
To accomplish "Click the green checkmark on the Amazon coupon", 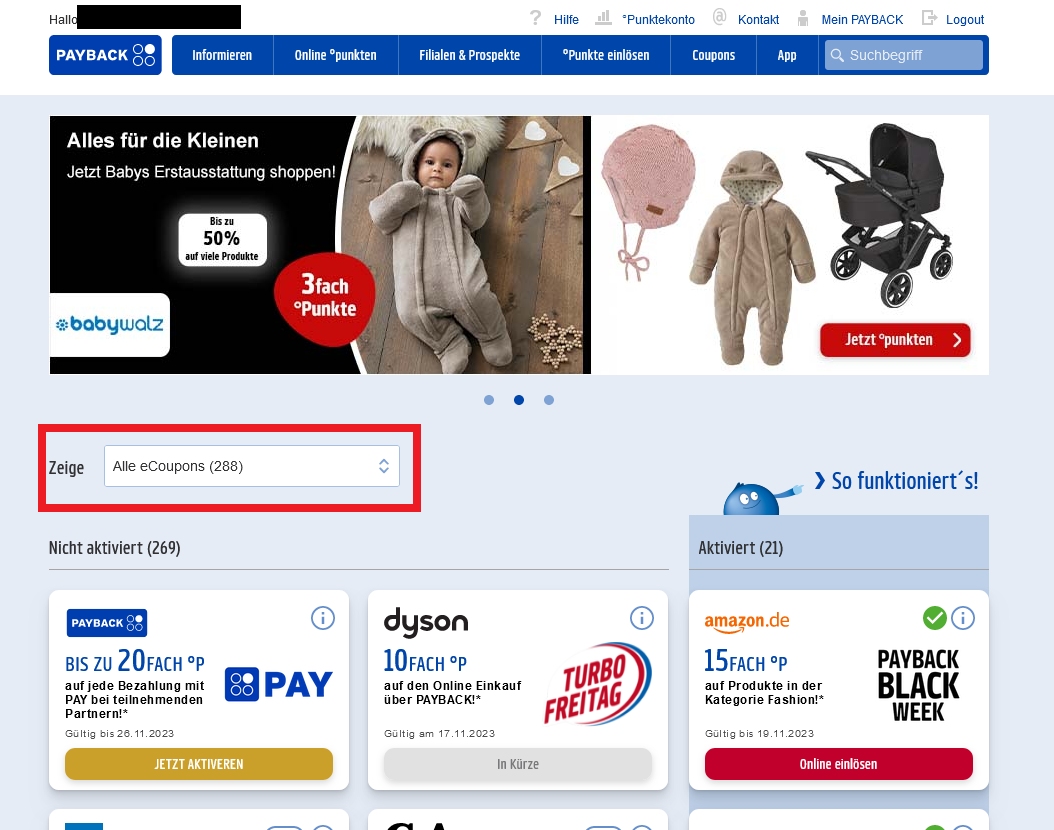I will click(934, 618).
